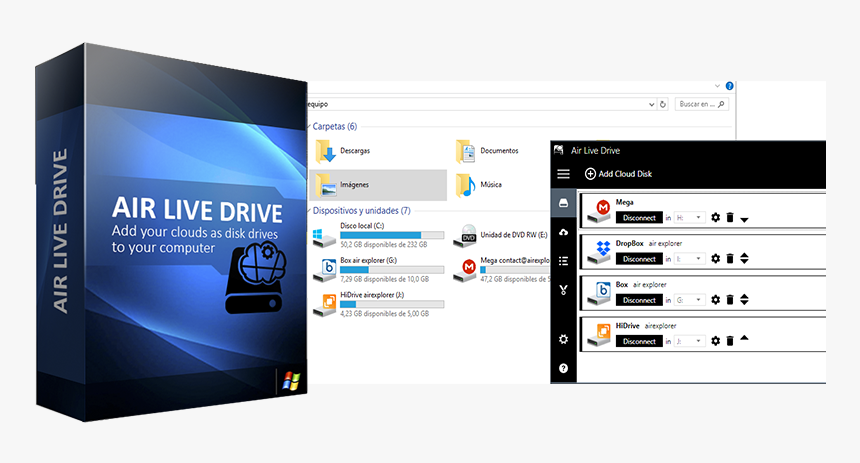The height and width of the screenshot is (463, 860).
Task: Move Mega disk down with arrow
Action: [x=744, y=220]
